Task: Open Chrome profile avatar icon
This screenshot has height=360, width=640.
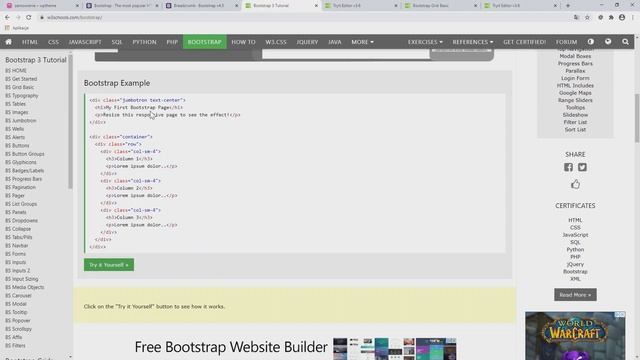Action: pyautogui.click(x=622, y=18)
